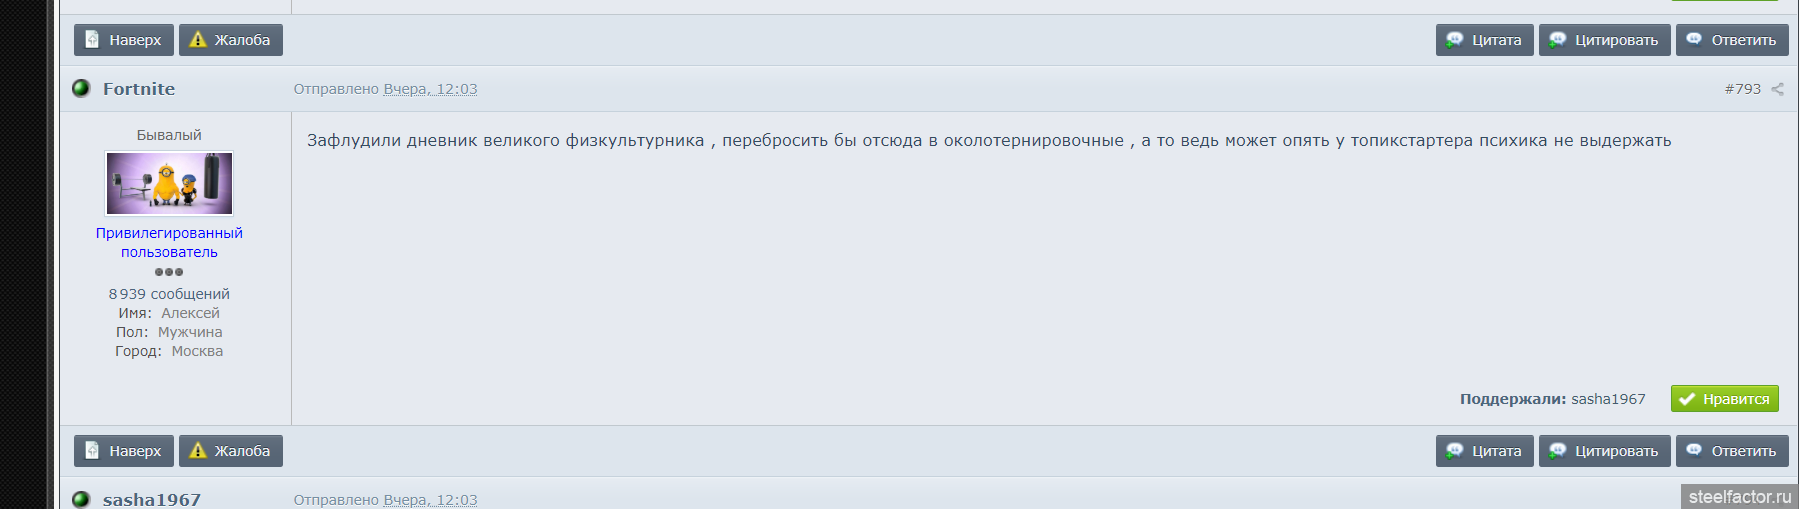Click the Наверх button above Fortnite's post

tap(124, 40)
